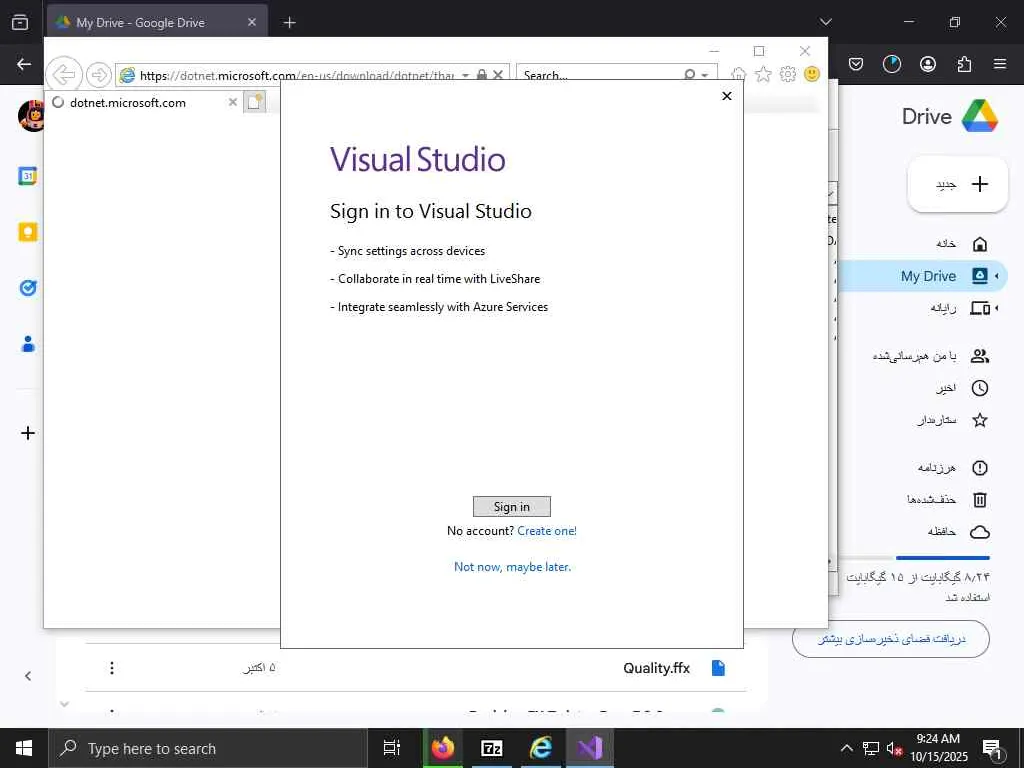Go back in Firefox browser
This screenshot has height=768, width=1024.
(24, 64)
